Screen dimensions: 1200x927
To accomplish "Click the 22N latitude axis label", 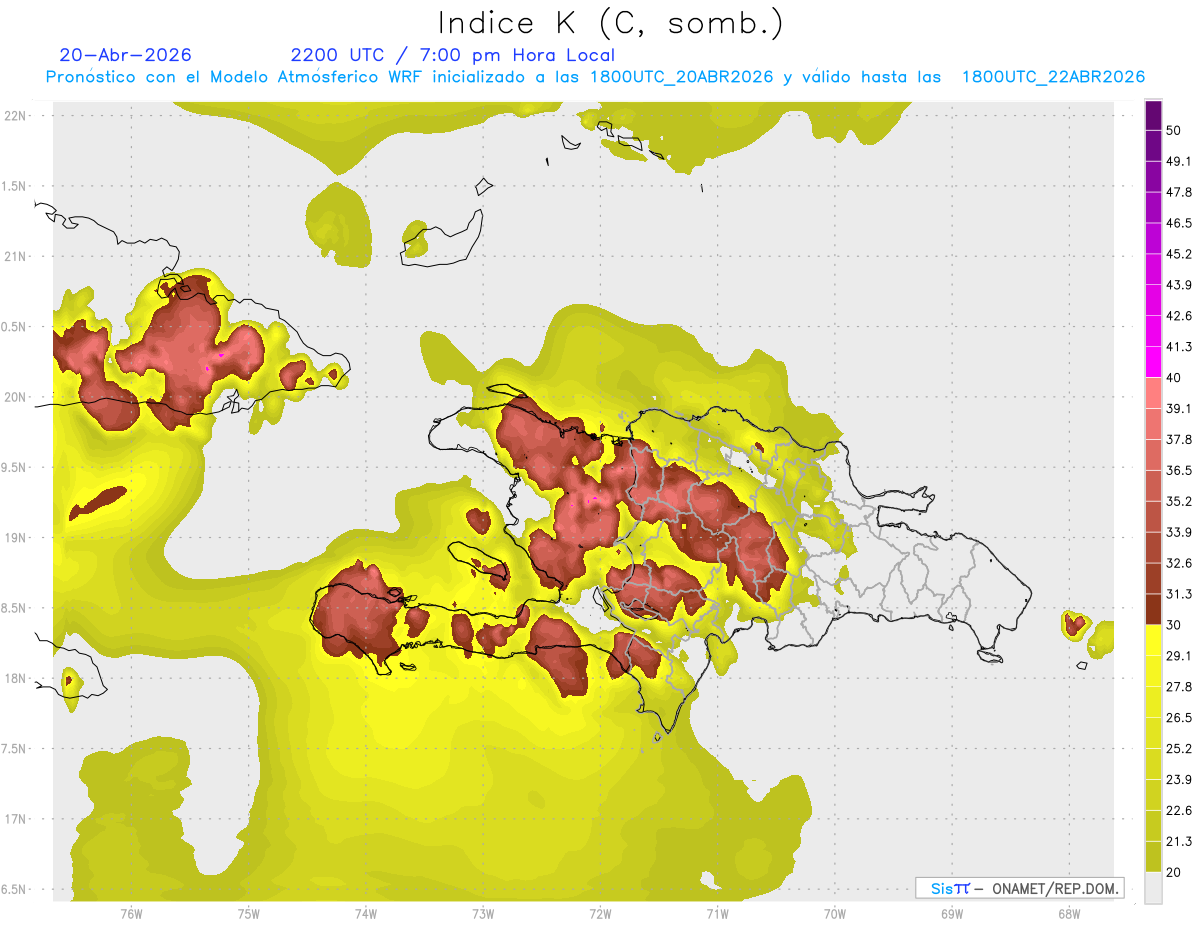I will coord(16,115).
